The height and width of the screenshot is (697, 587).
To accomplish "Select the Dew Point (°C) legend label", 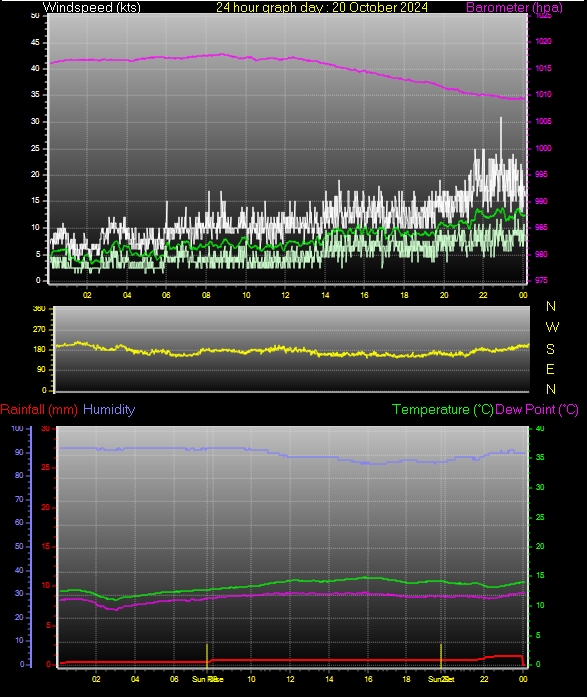I will (537, 409).
